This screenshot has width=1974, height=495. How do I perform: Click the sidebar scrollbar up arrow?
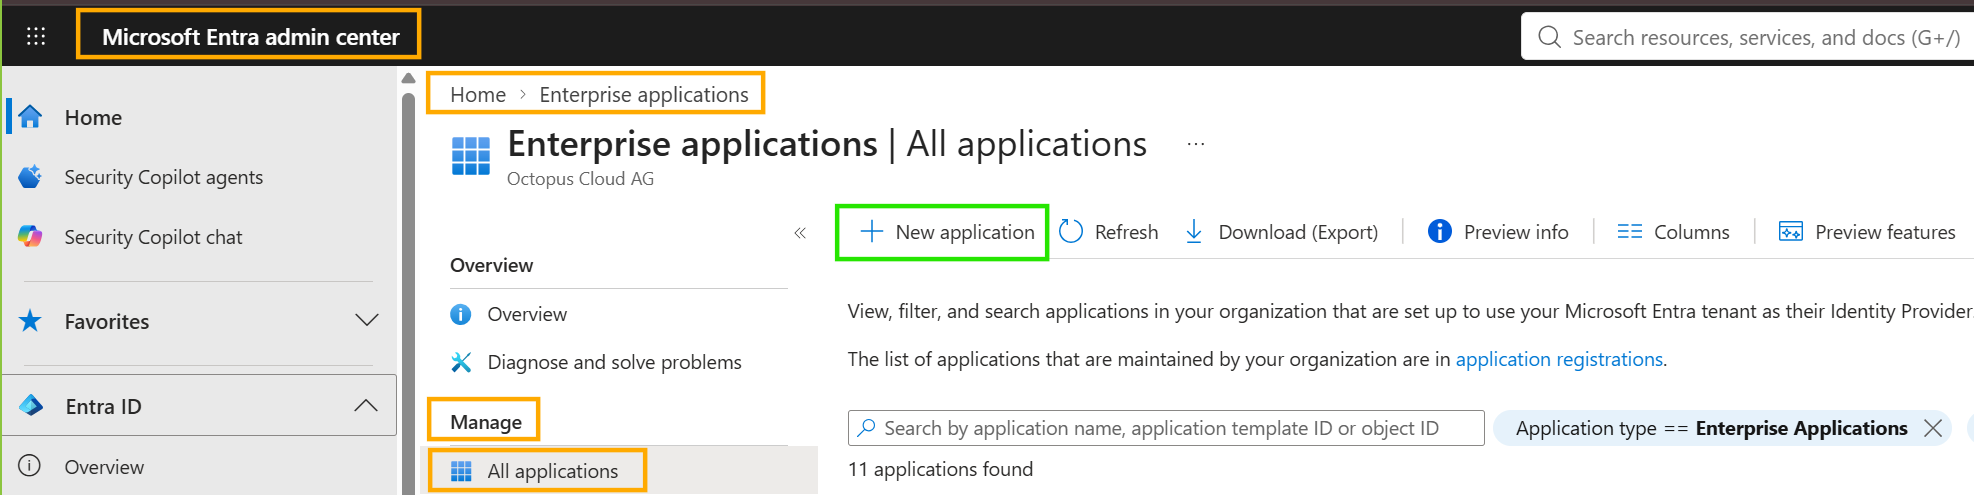(408, 78)
